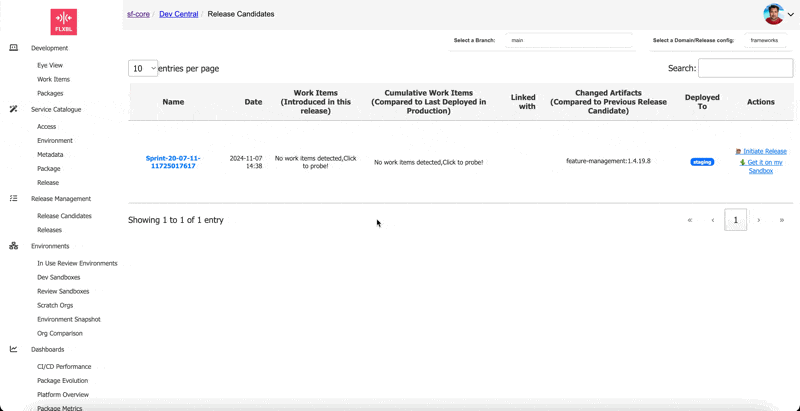Screen dimensions: 800x411
Task: Click the Initiate Release link
Action: [765, 151]
